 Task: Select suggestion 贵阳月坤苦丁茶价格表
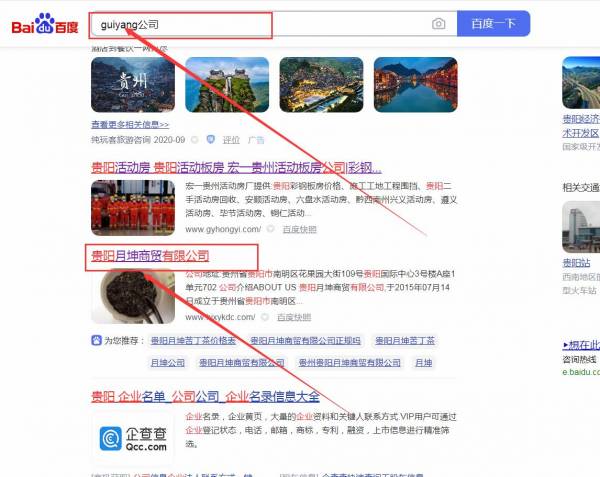[x=192, y=340]
